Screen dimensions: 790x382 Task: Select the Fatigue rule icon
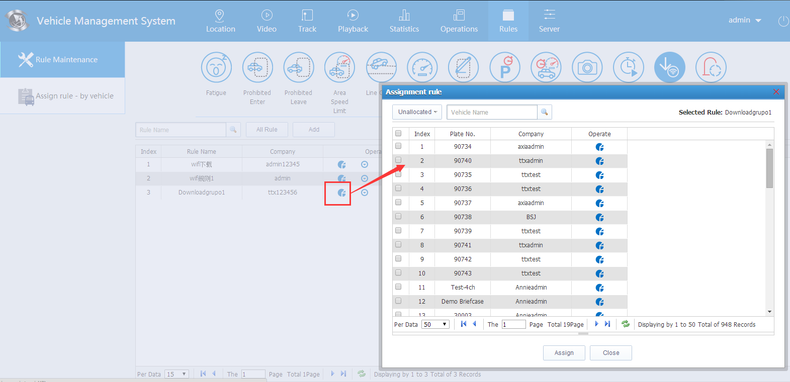[x=216, y=67]
